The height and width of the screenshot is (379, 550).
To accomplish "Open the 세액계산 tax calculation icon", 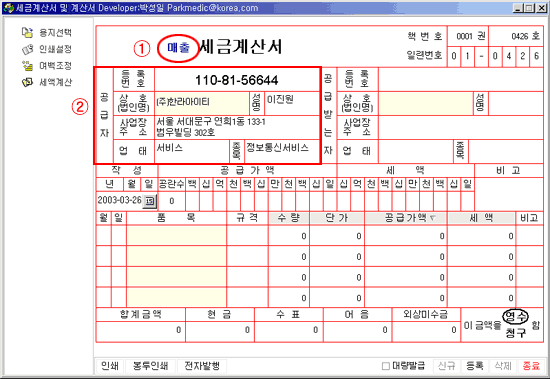I will 27,82.
